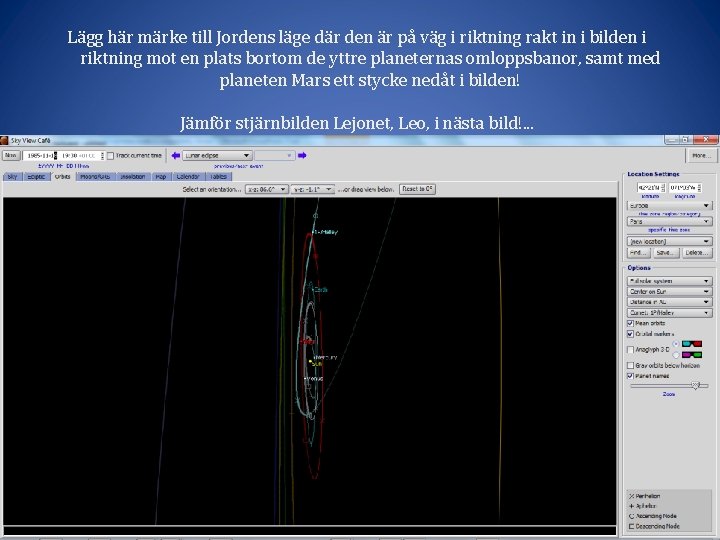
Task: Click the 1P/Halley comet label
Action: pyautogui.click(x=326, y=232)
